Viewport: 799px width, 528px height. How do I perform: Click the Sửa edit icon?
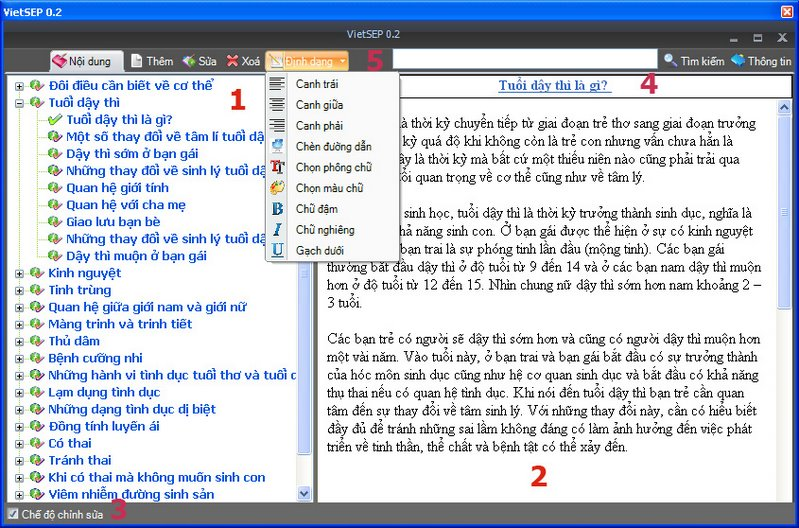coord(189,61)
